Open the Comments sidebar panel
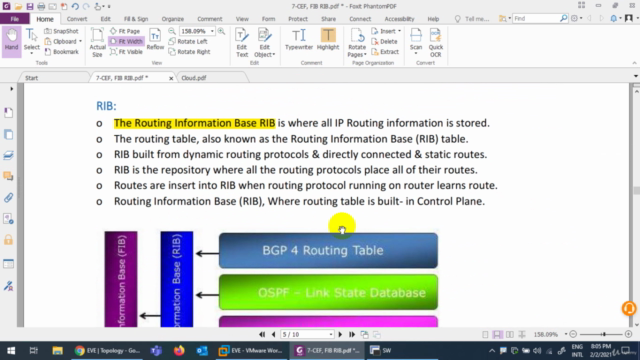Image resolution: width=640 pixels, height=360 pixels. [9, 176]
